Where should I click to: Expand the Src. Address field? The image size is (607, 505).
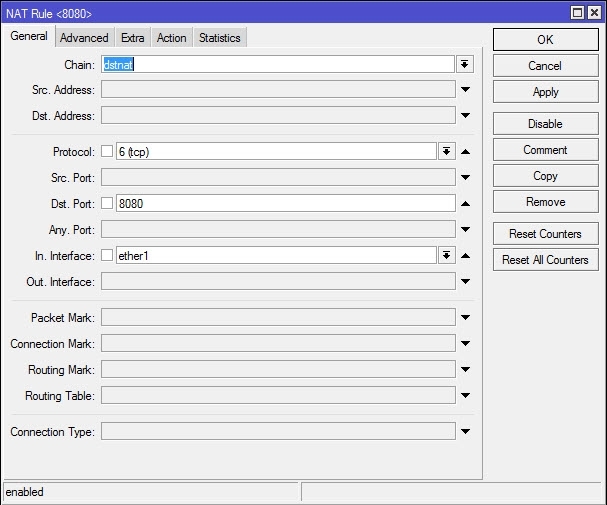coord(465,90)
